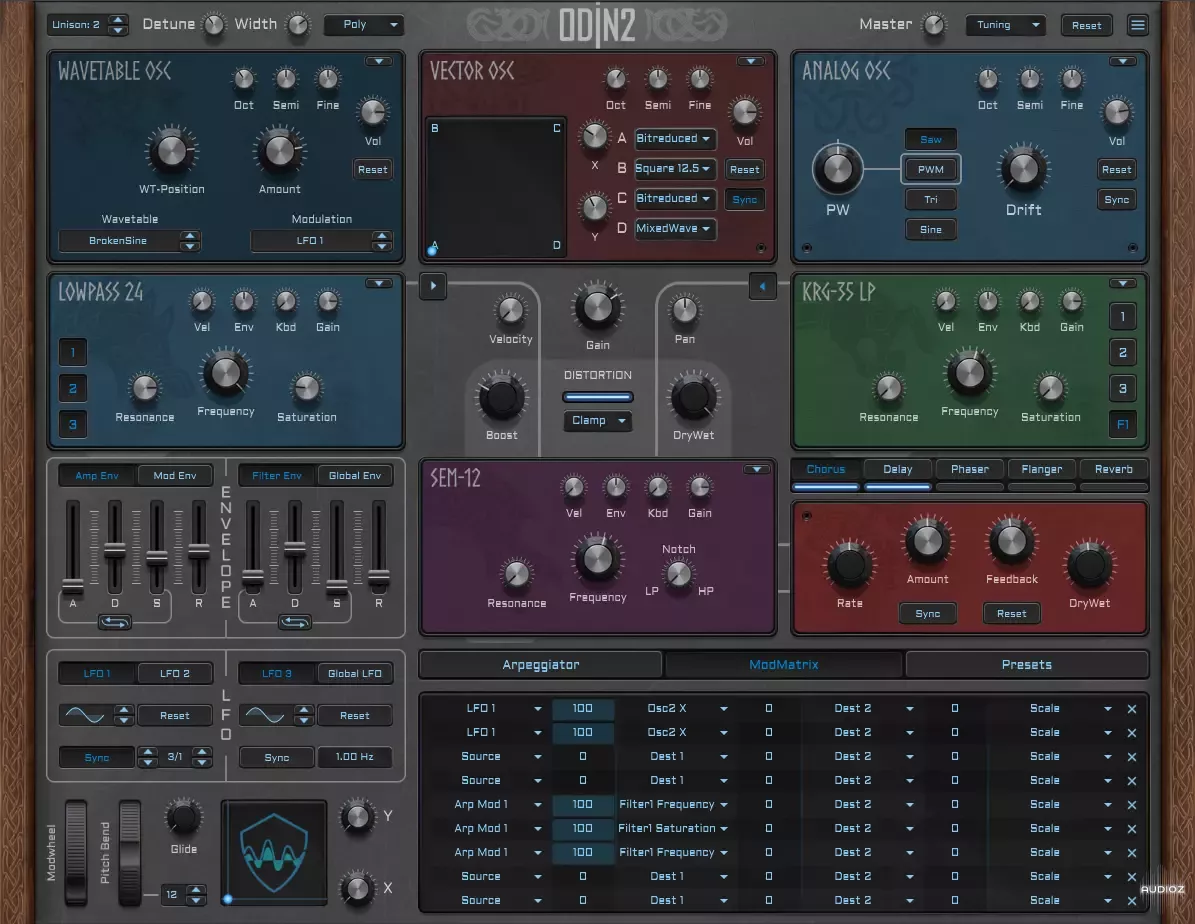Switch to the Presets tab

point(1027,665)
